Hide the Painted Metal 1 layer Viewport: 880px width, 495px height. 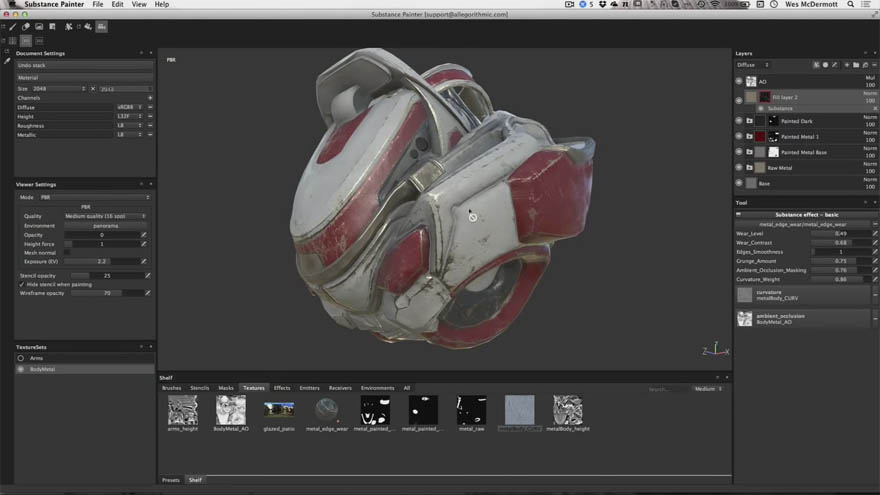[739, 136]
